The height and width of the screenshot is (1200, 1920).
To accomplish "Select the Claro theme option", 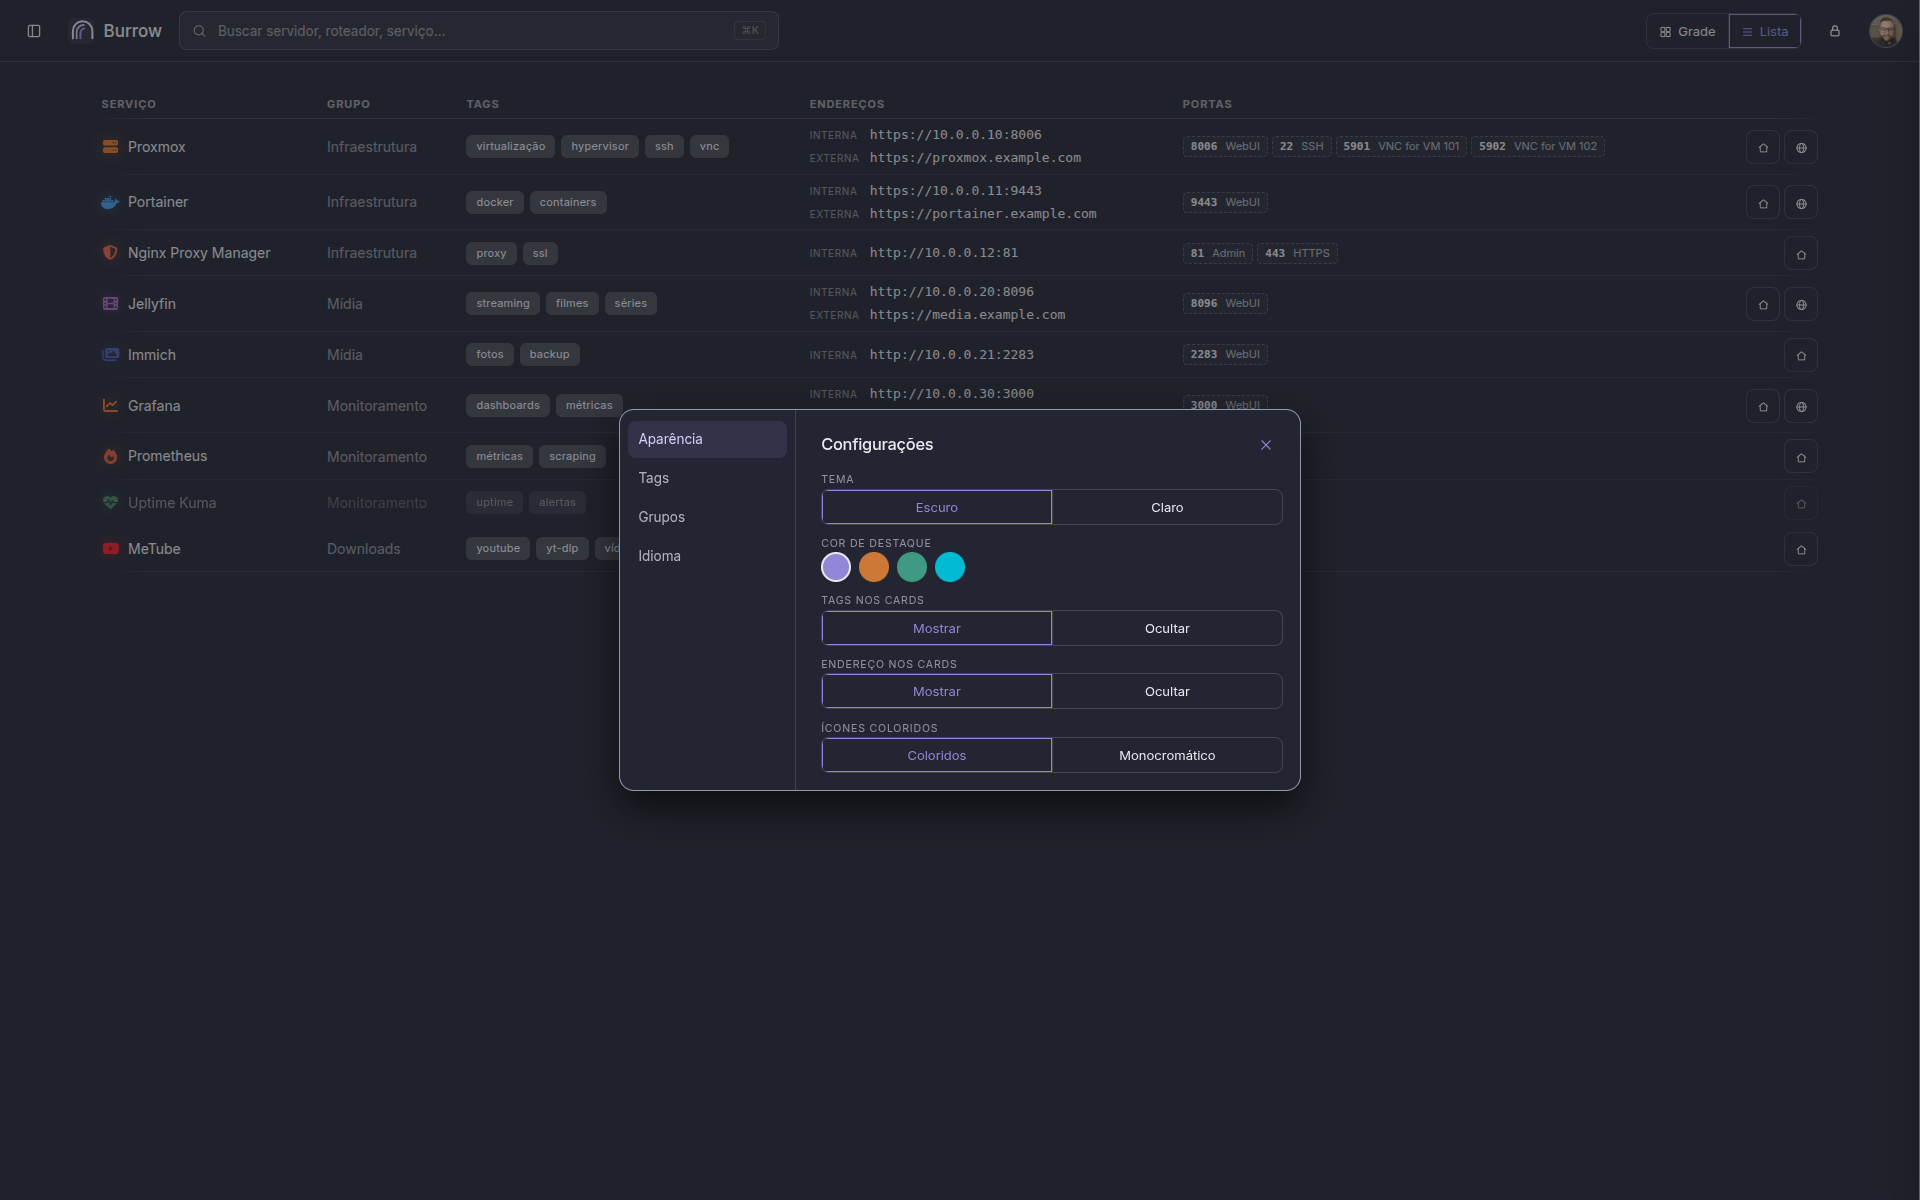I will pos(1167,507).
